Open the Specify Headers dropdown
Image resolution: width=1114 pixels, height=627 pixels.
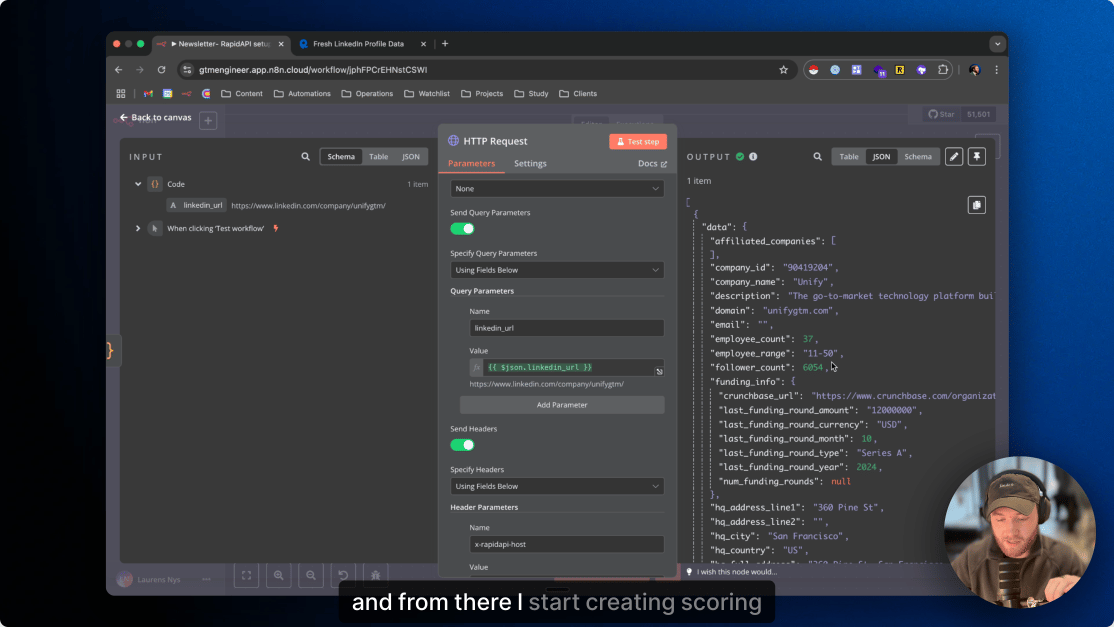pyautogui.click(x=557, y=486)
